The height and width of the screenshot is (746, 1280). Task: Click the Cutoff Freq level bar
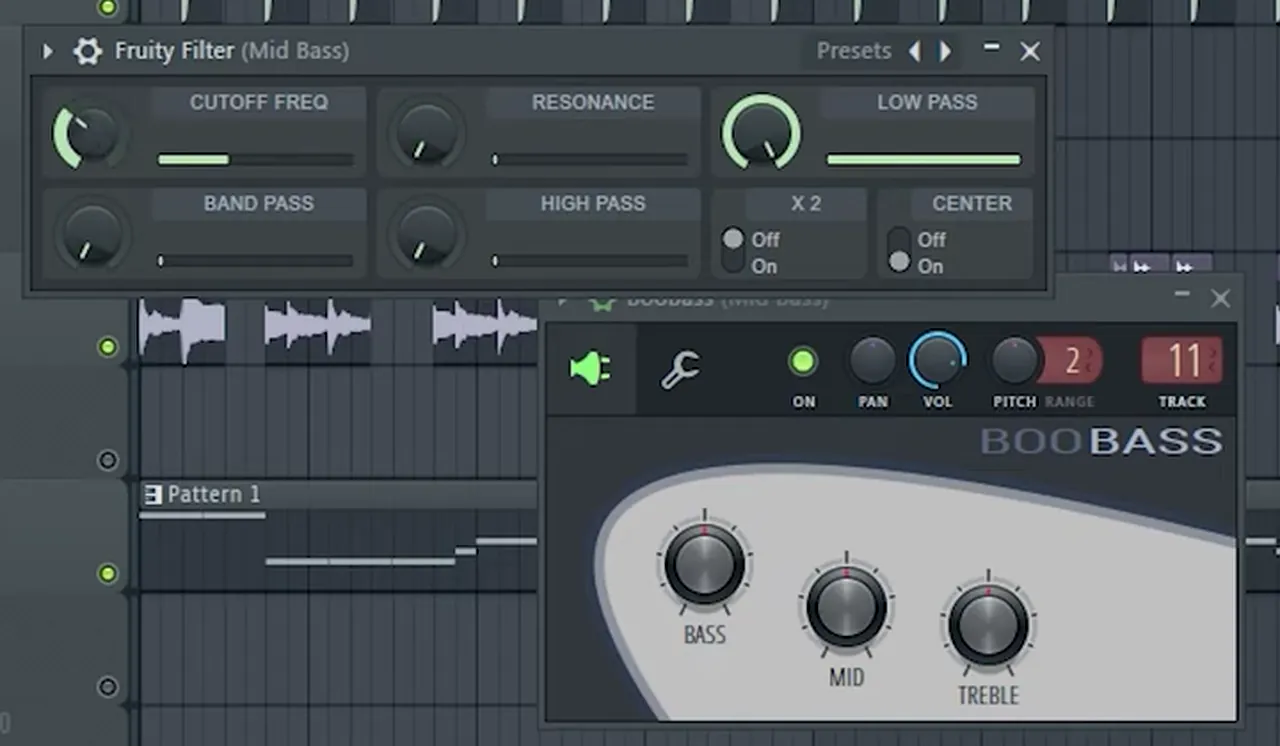click(255, 159)
